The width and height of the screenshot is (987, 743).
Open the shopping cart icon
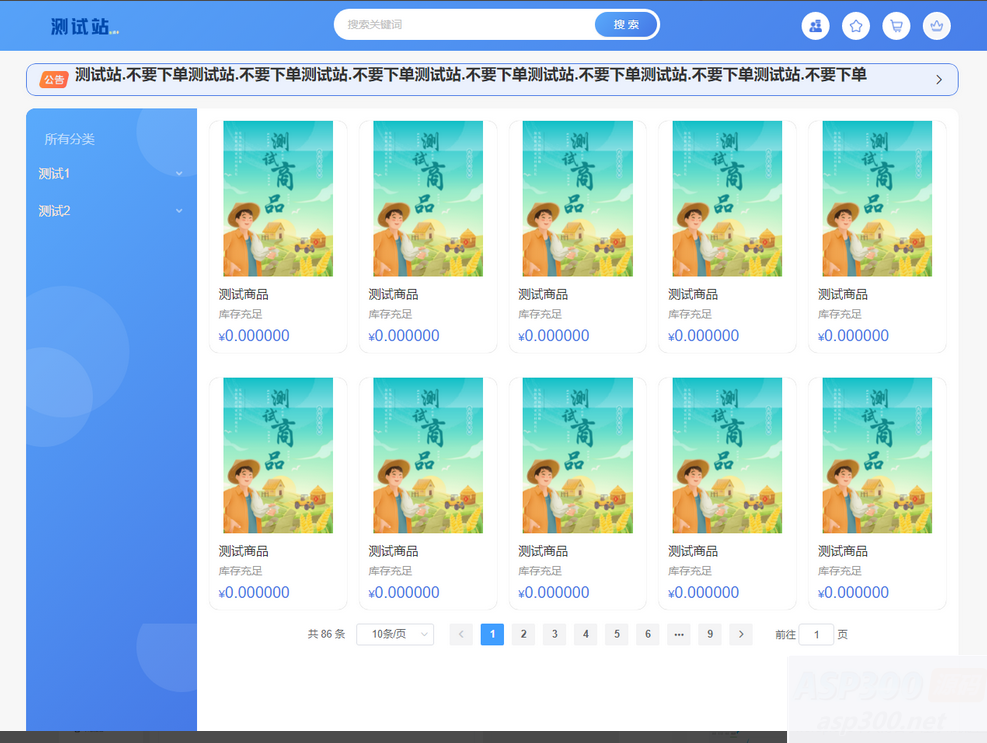click(x=896, y=25)
